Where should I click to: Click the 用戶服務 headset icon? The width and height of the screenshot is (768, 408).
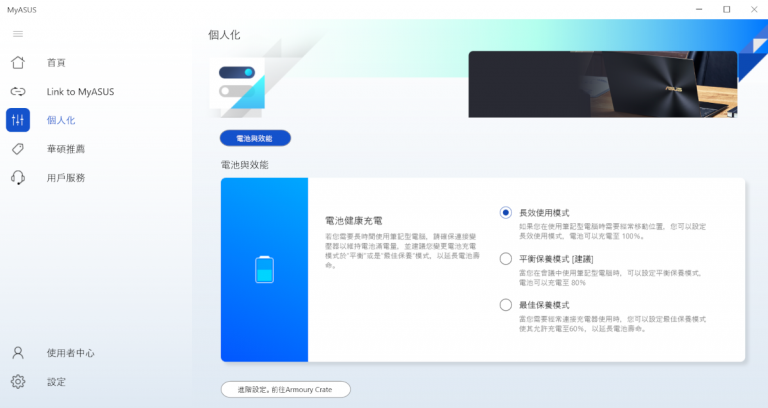click(x=18, y=177)
